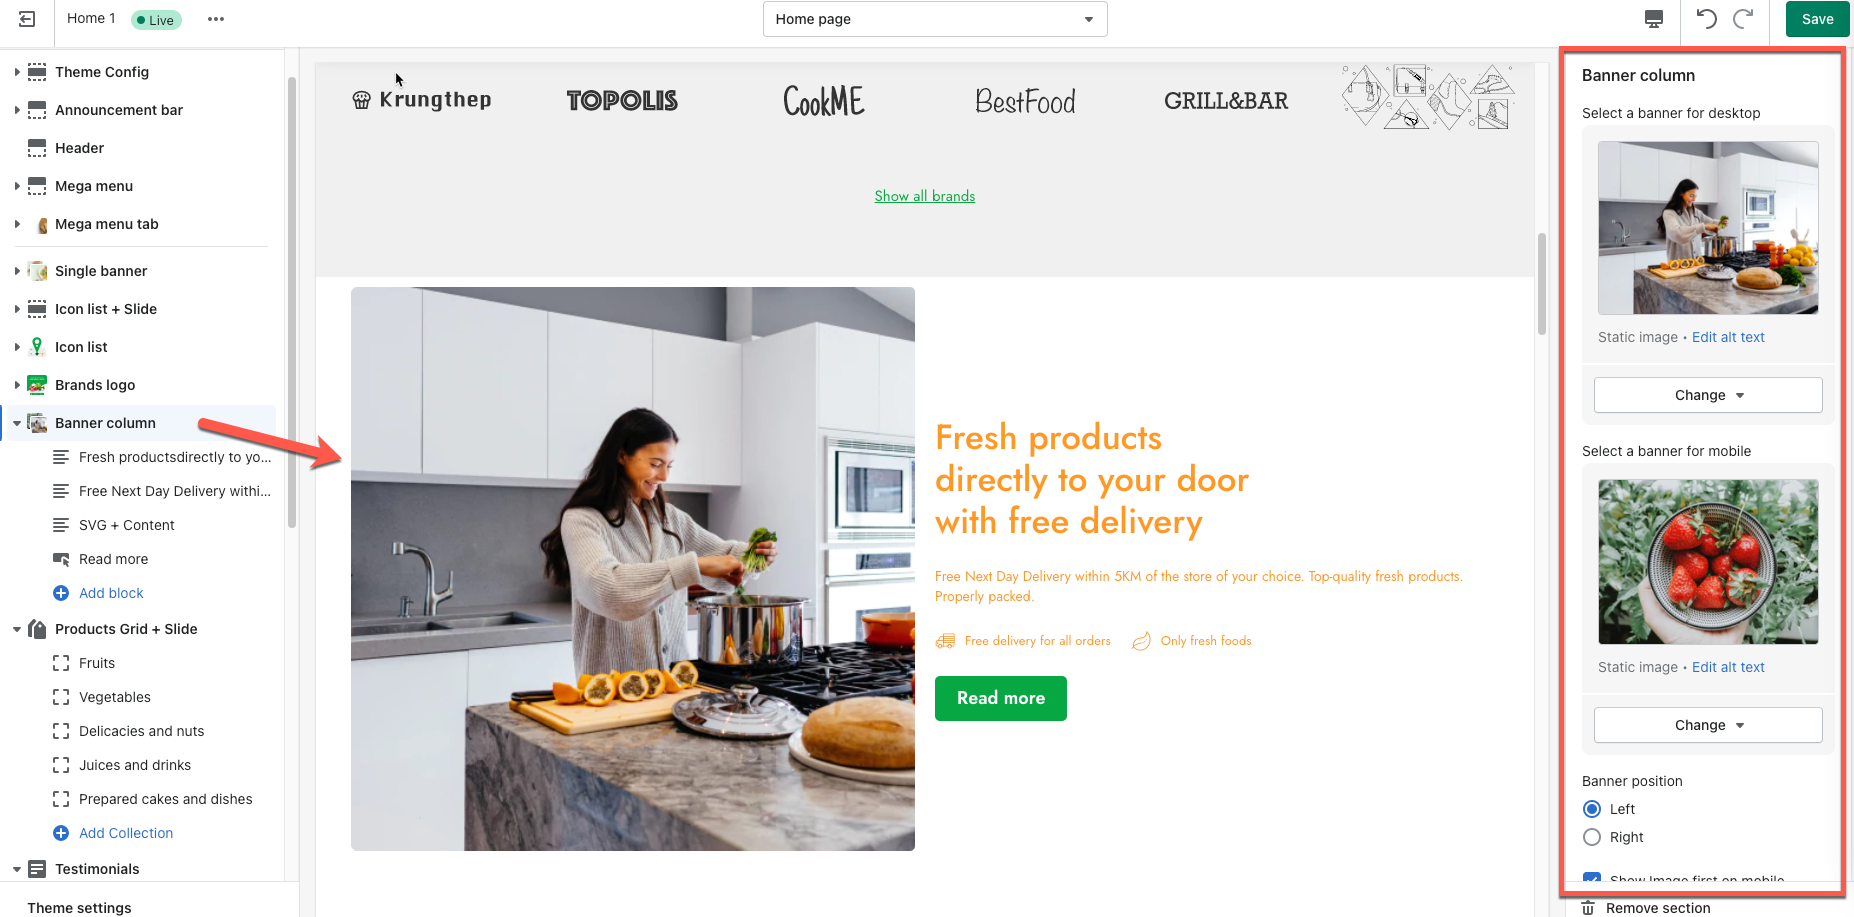Click the Add Collection plus icon
1854x917 pixels.
click(61, 833)
